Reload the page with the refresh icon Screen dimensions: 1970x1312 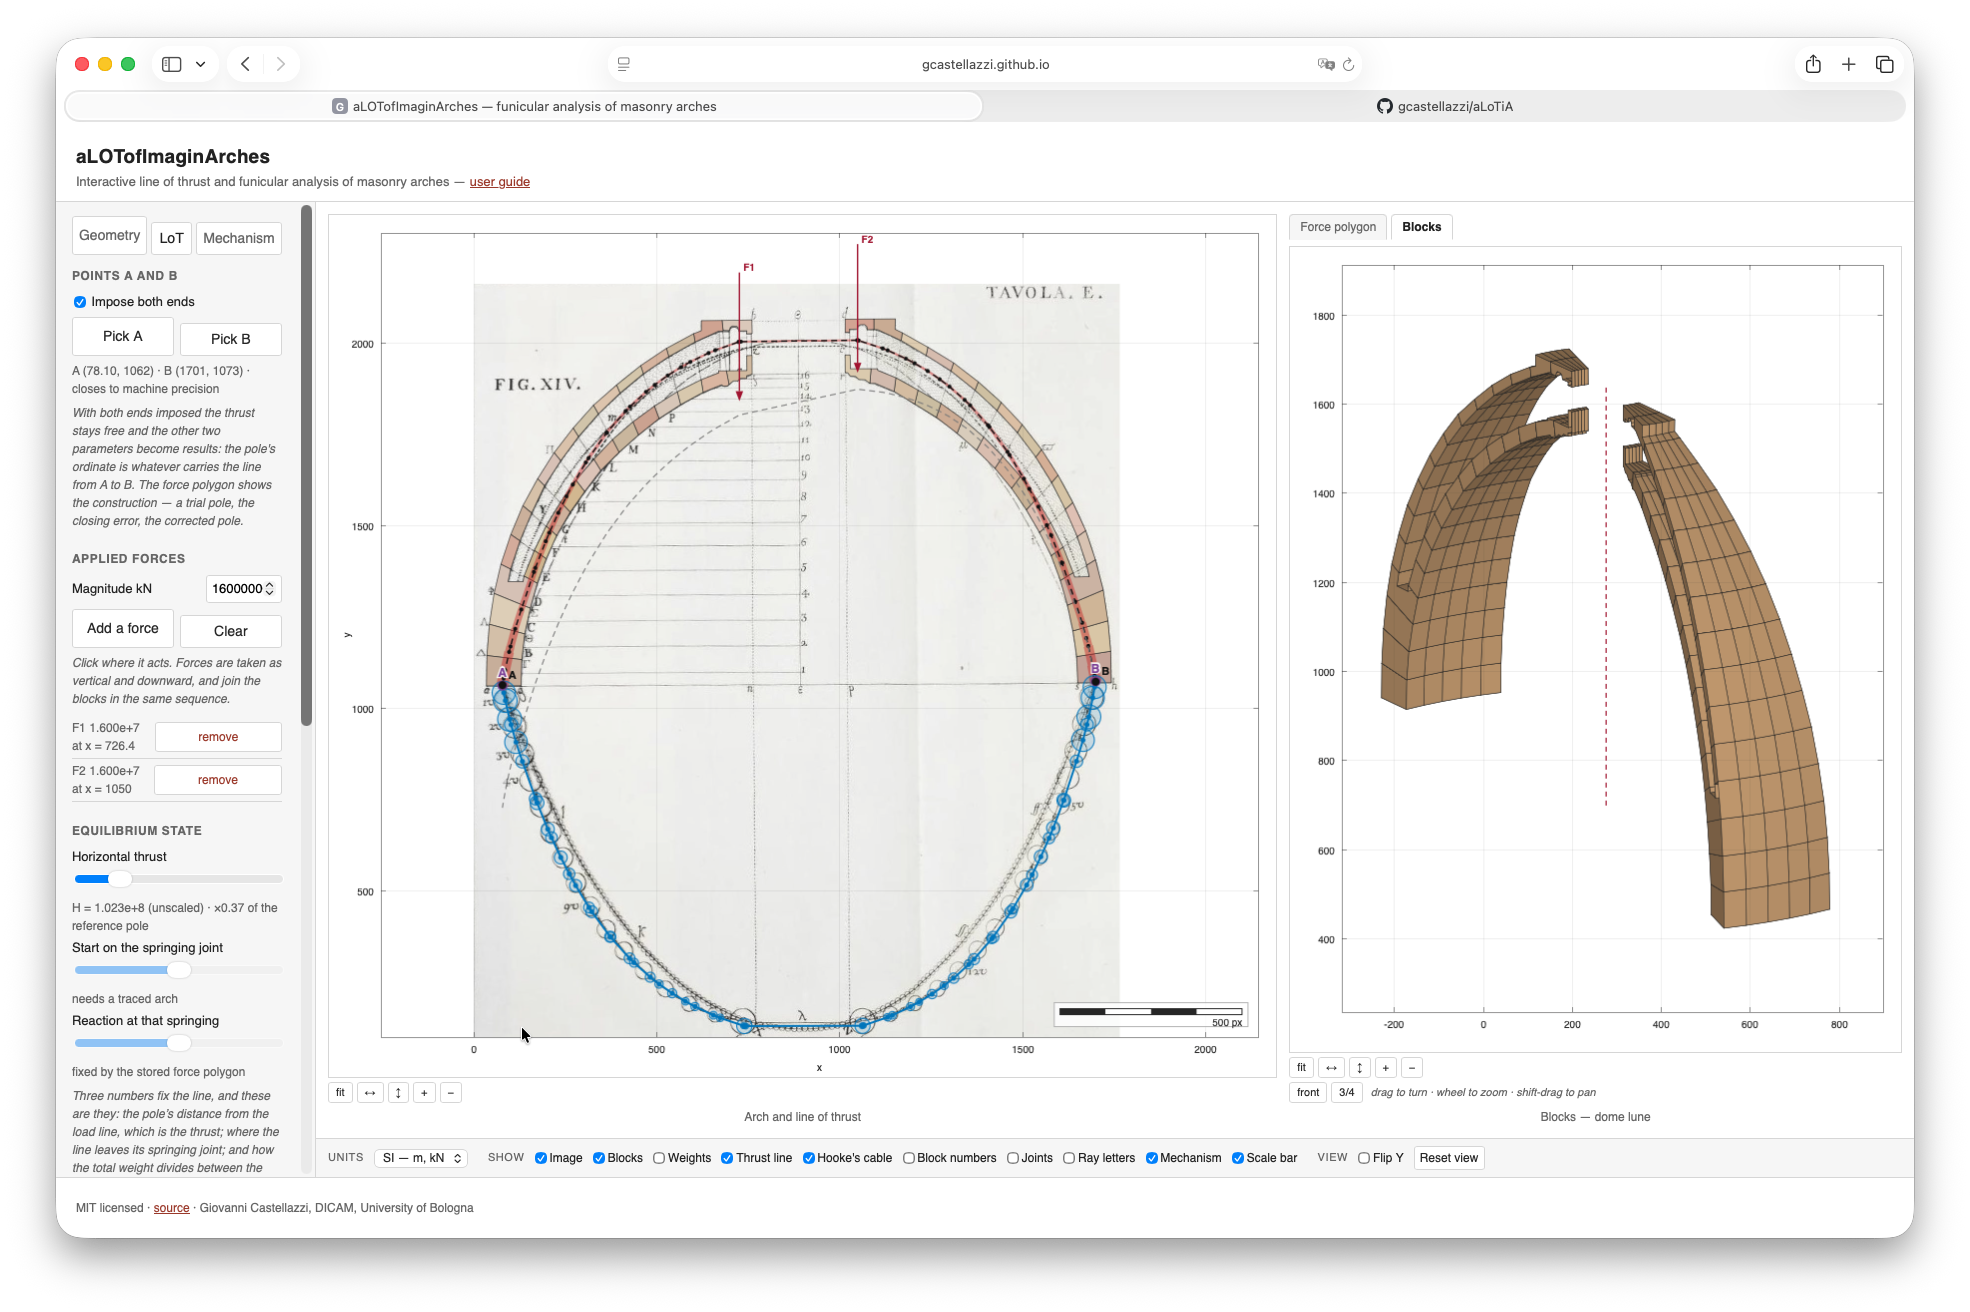[x=1348, y=64]
